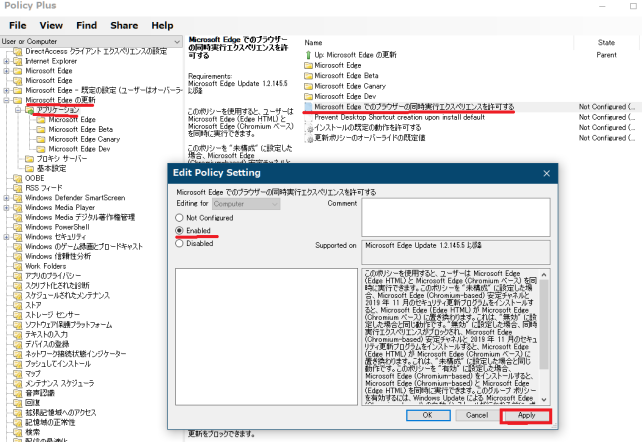642x442 pixels.
Task: Select ストレージ センサー in tree
Action: tap(52, 315)
